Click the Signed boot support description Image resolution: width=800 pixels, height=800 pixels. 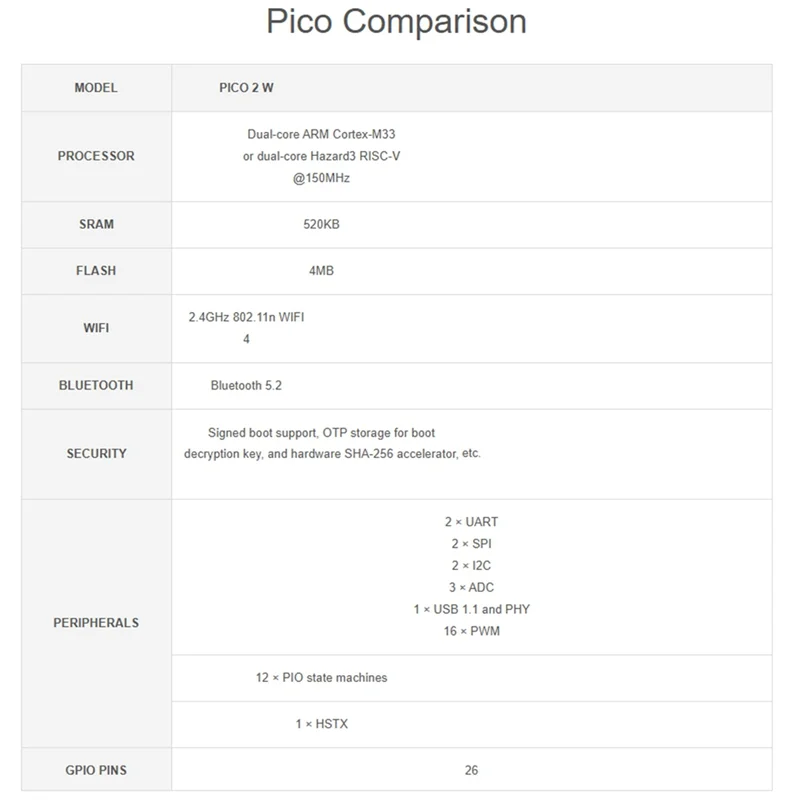[x=321, y=433]
